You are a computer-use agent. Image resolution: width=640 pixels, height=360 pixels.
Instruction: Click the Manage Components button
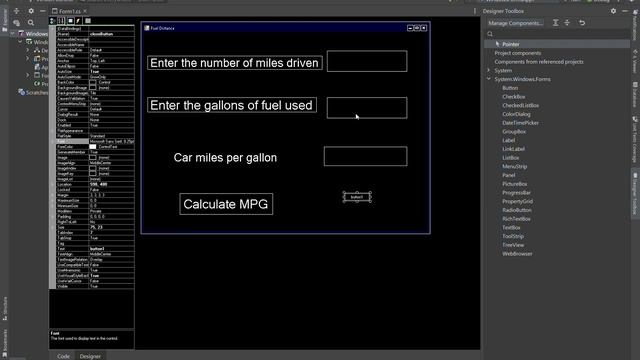click(x=515, y=23)
